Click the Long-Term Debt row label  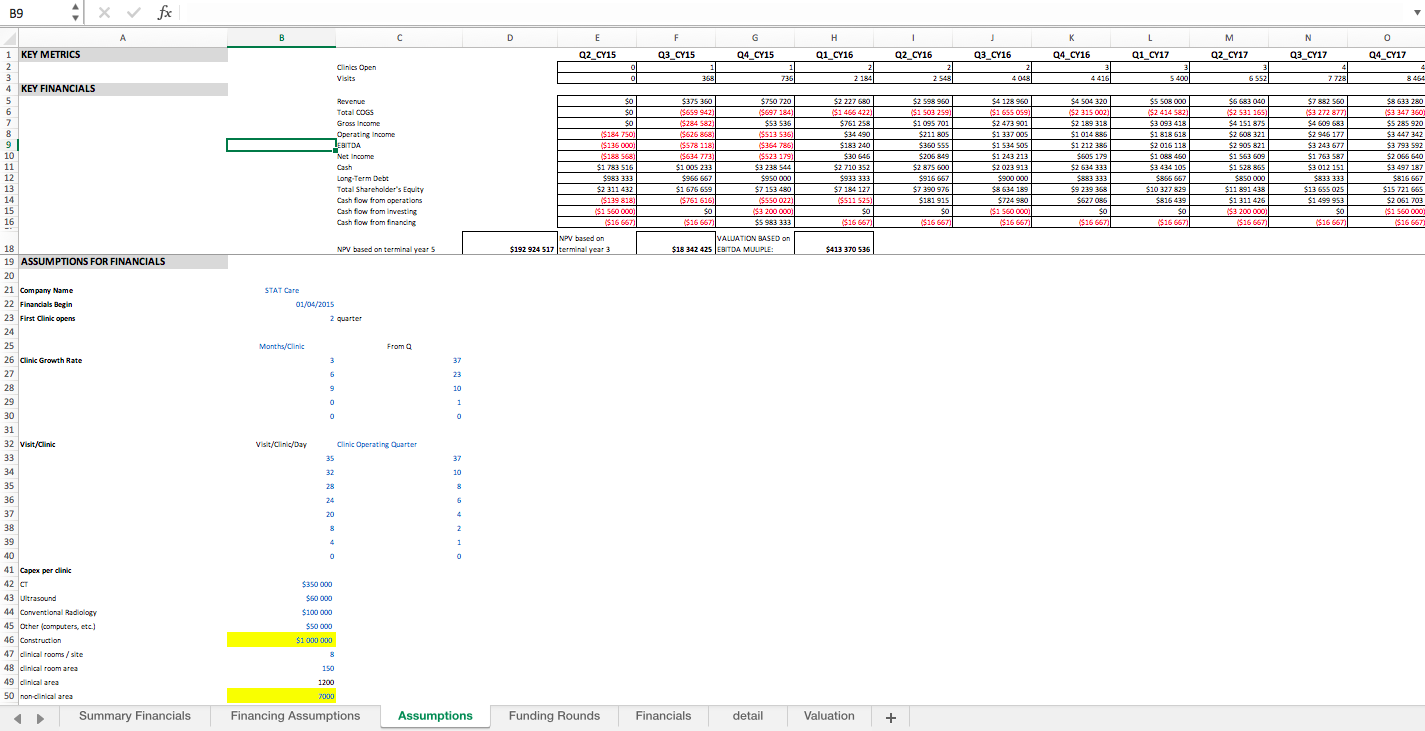(361, 178)
